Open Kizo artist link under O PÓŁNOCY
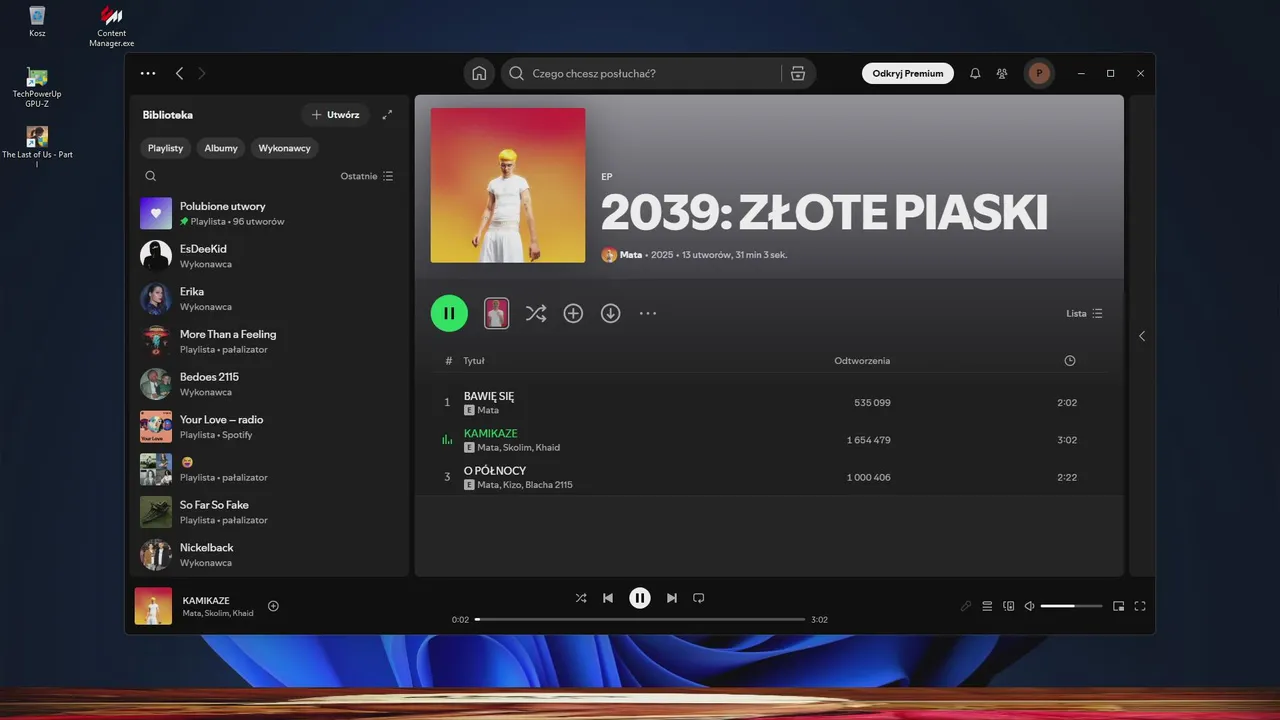Image resolution: width=1280 pixels, height=720 pixels. click(x=511, y=485)
